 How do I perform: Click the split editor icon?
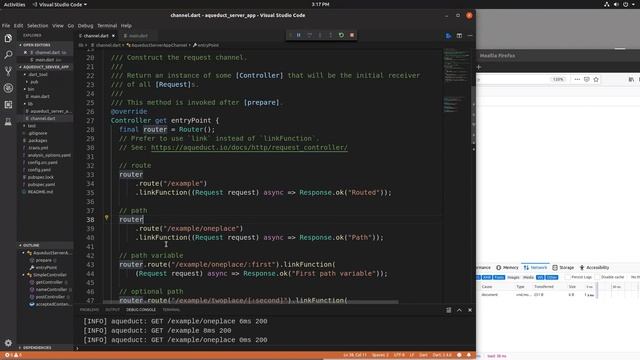[459, 36]
